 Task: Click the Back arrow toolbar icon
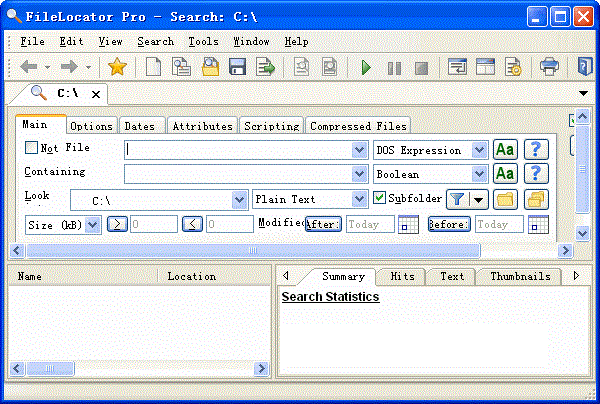(x=29, y=67)
